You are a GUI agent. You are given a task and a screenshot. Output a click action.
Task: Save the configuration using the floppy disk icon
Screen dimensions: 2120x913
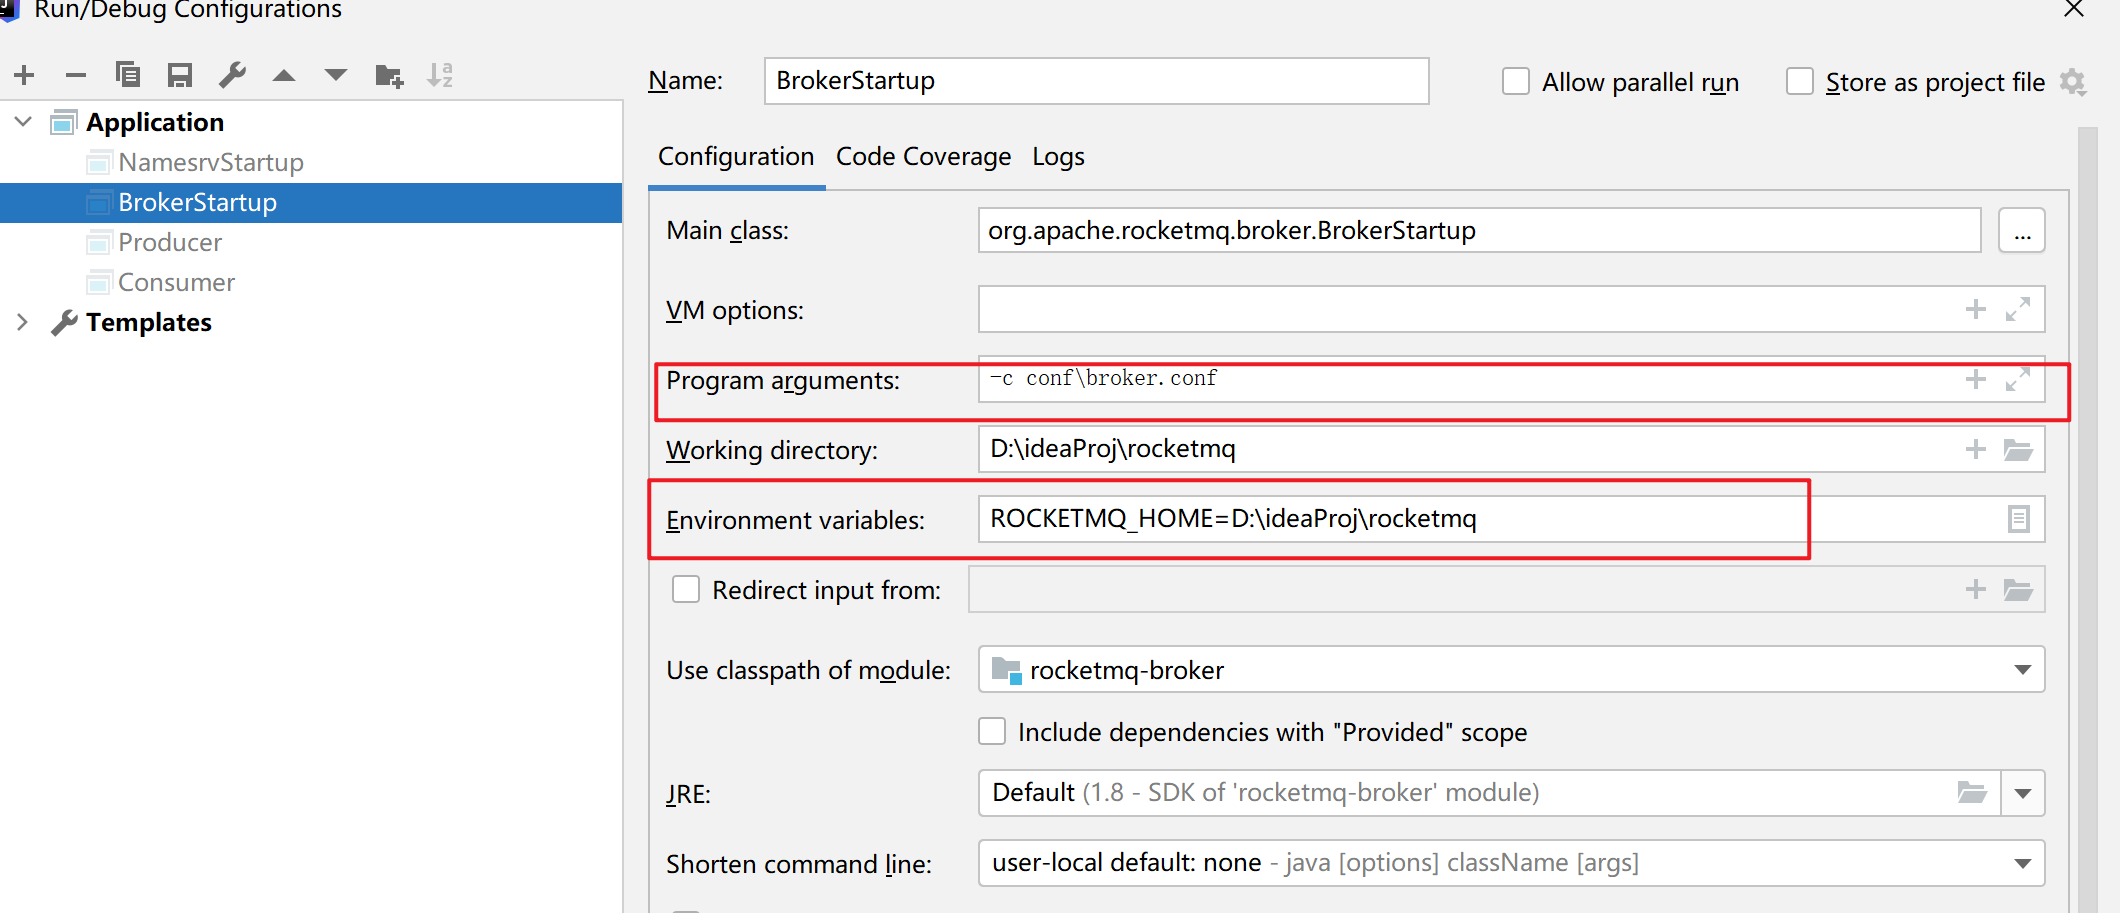click(180, 75)
